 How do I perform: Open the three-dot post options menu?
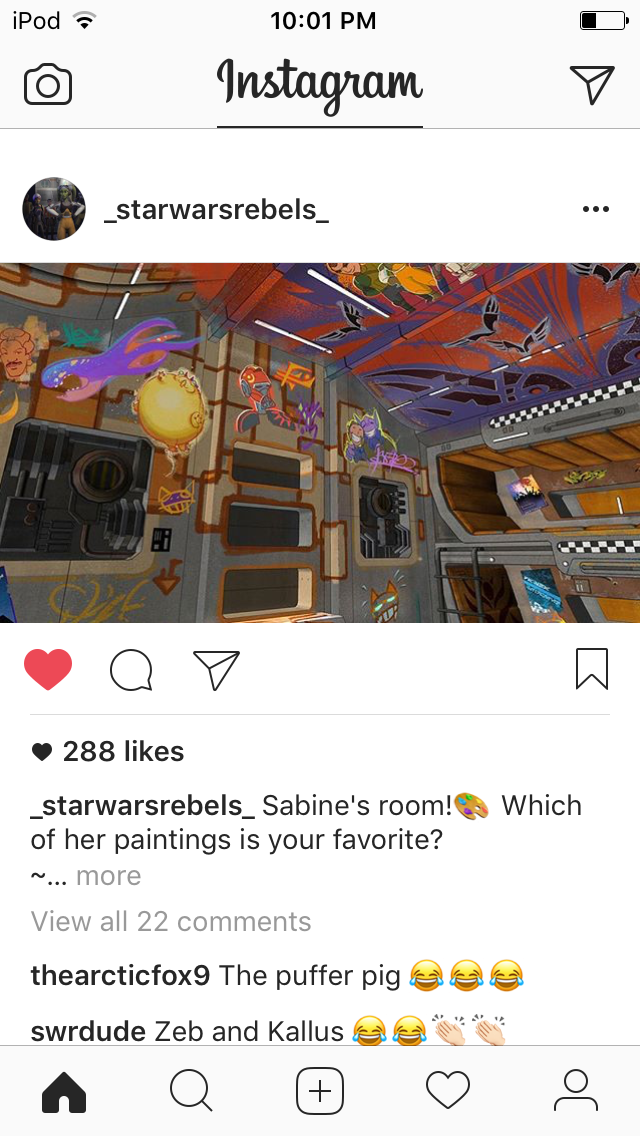(596, 209)
